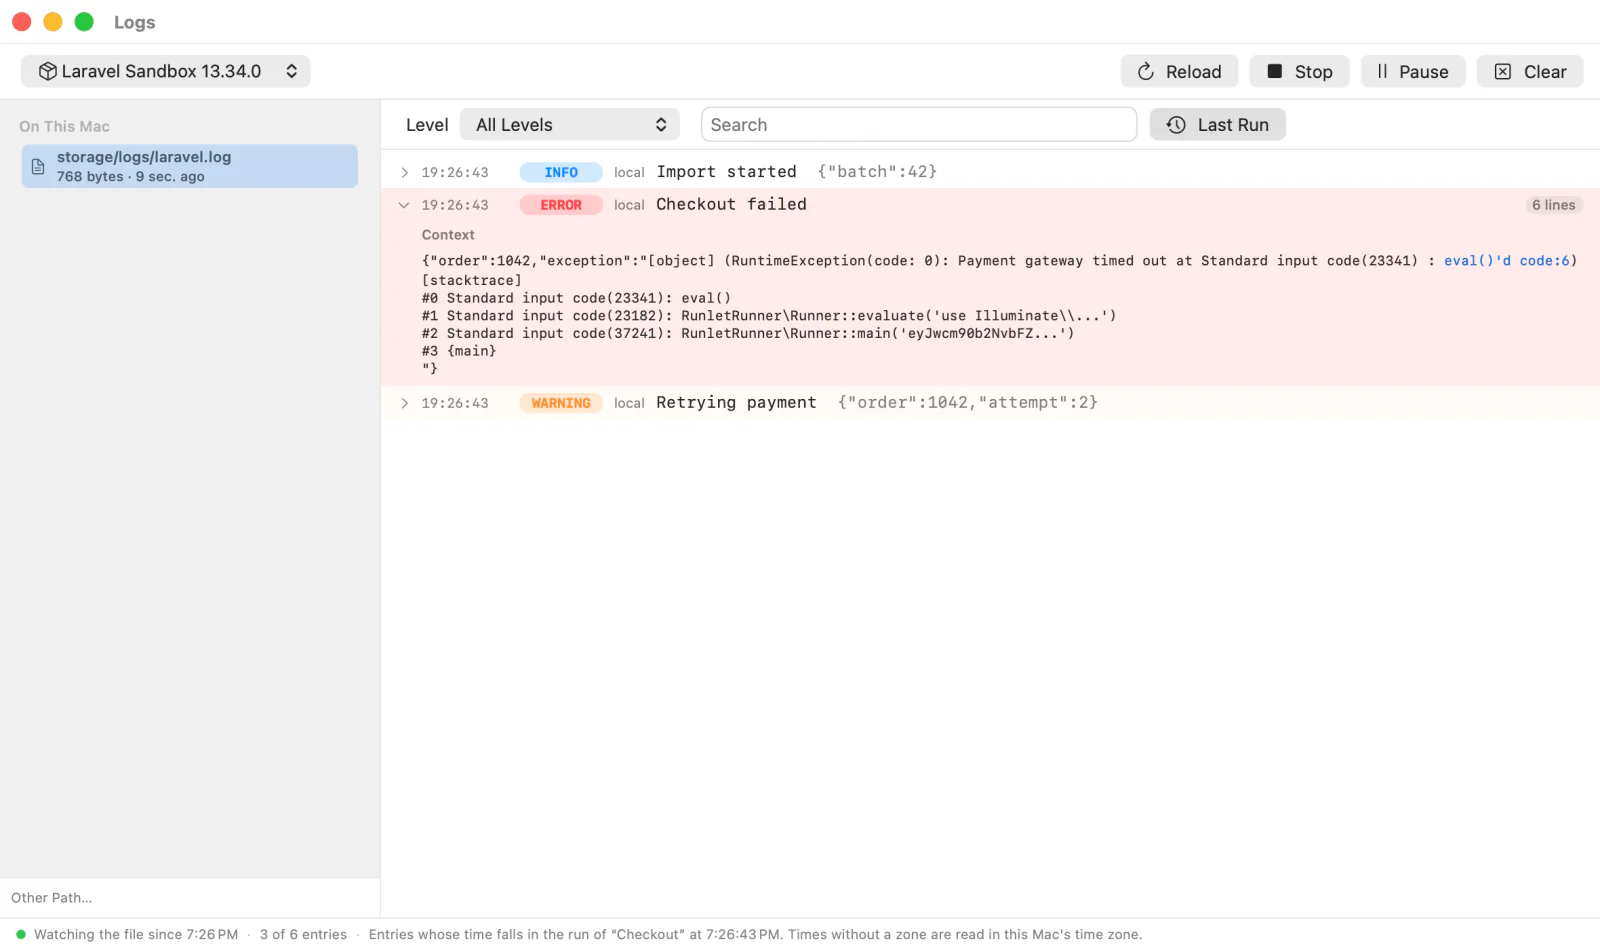This screenshot has height=950, width=1600.
Task: Click the WARNING level badge
Action: pyautogui.click(x=561, y=403)
